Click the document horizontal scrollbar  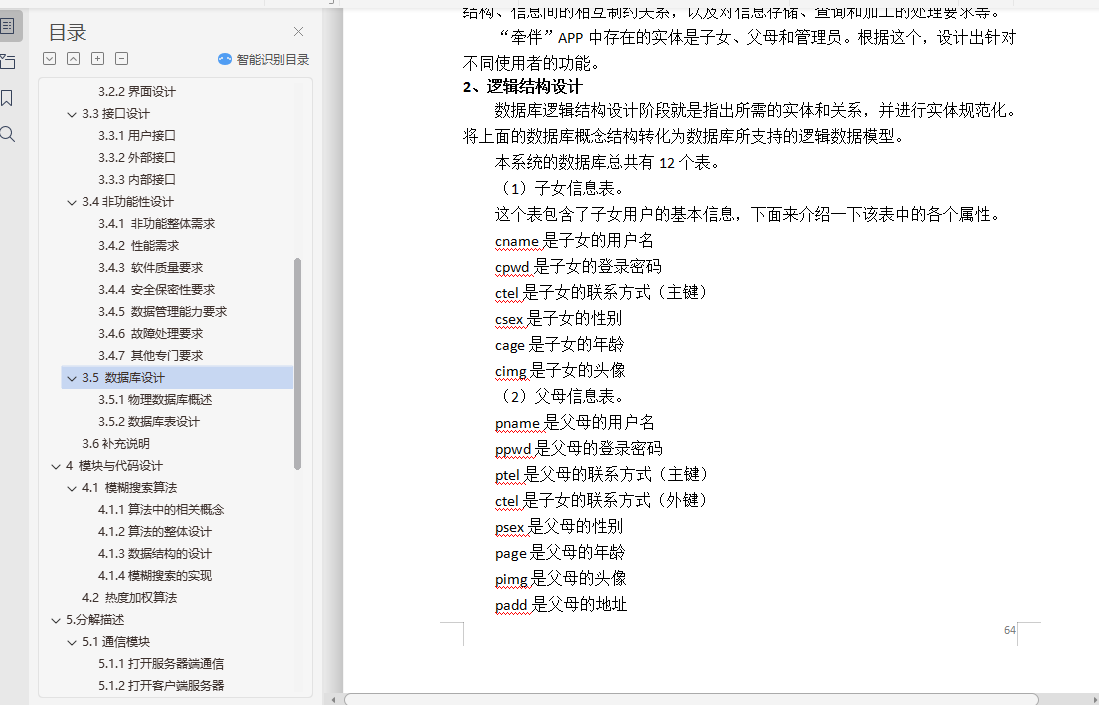point(691,699)
